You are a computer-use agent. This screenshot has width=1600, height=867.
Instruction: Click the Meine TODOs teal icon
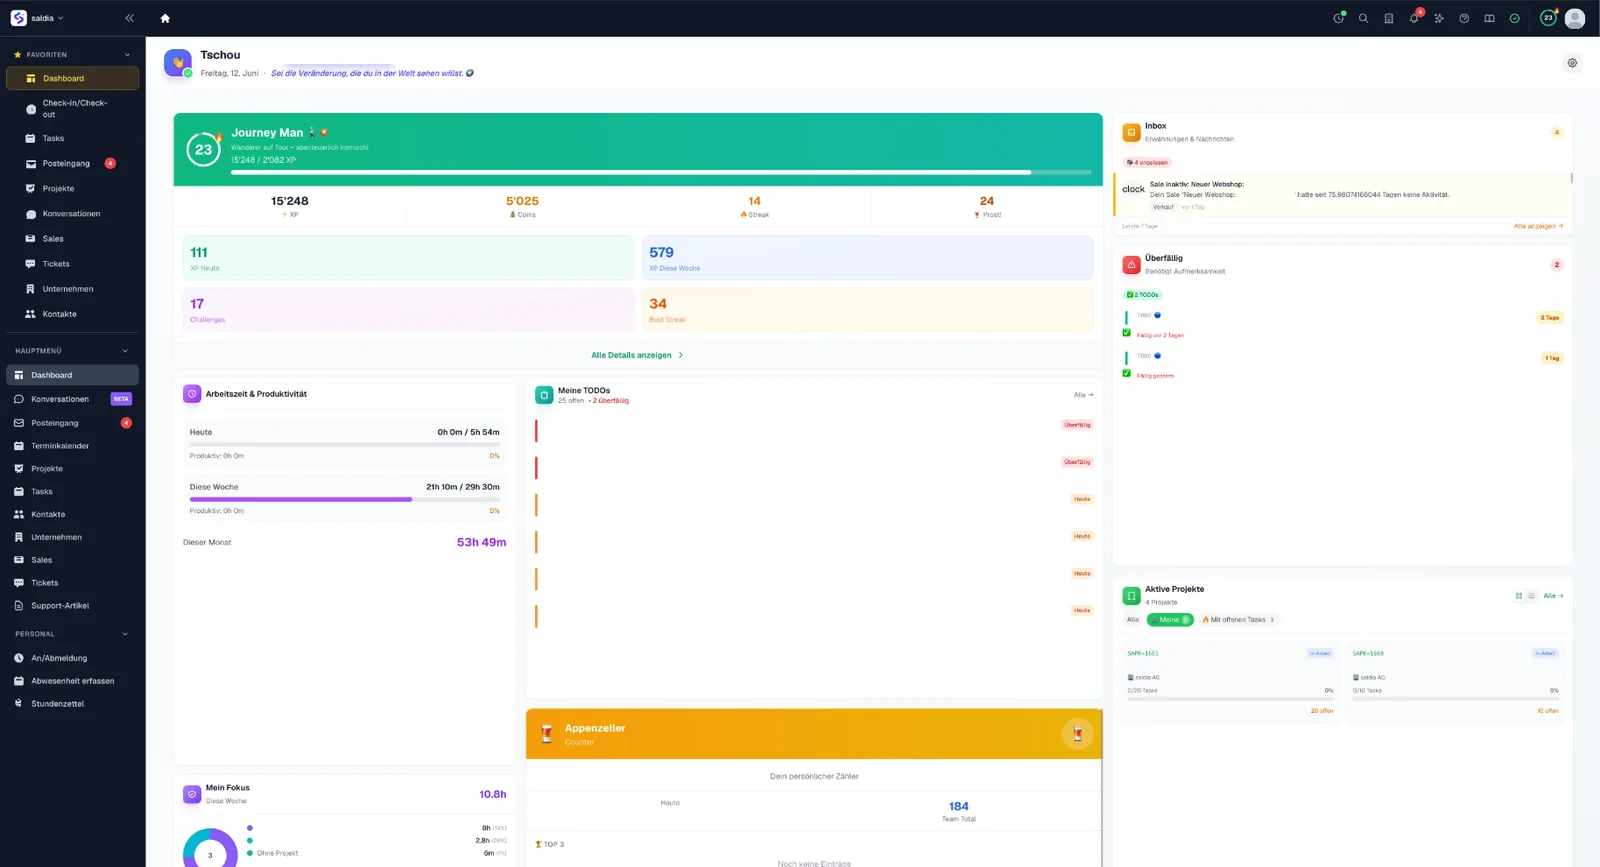point(544,395)
